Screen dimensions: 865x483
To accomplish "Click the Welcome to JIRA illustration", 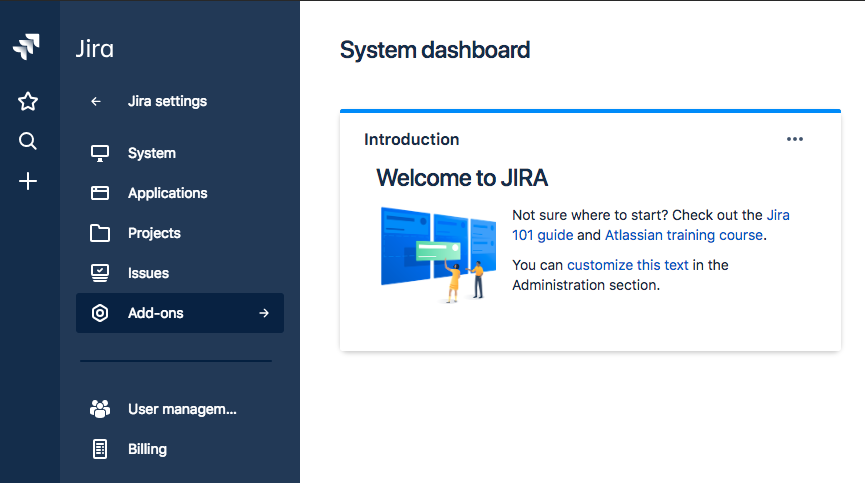I will click(439, 254).
